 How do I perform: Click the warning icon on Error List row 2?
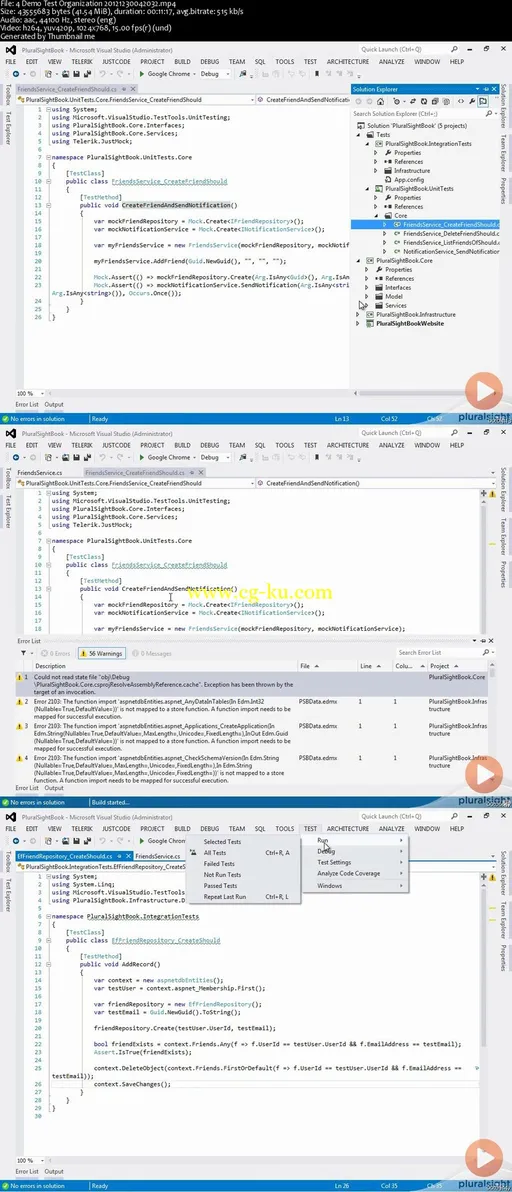[21, 702]
